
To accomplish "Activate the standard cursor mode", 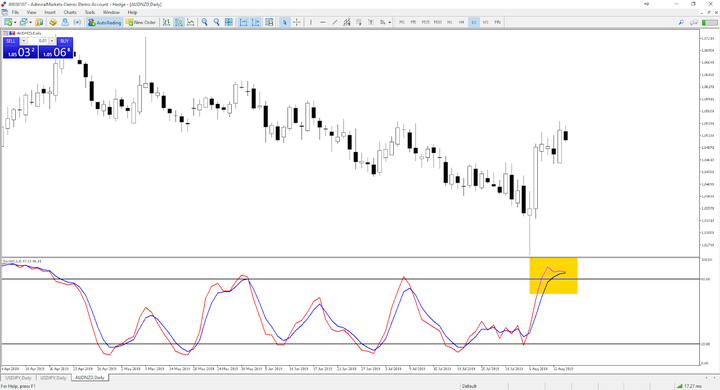I will 285,22.
